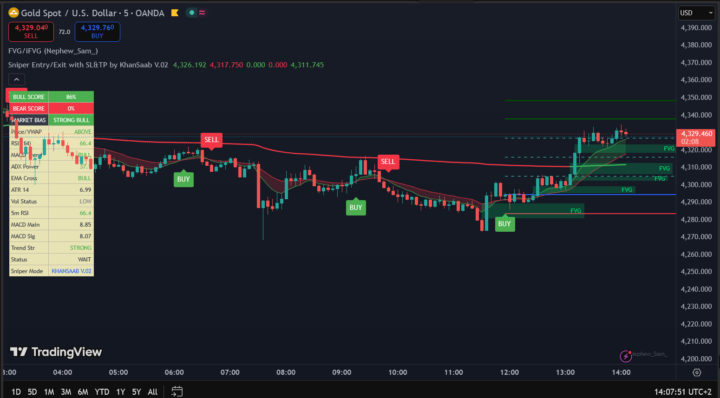Click the SELL signal label near 10:00
This screenshot has width=720, height=398.
coord(388,162)
